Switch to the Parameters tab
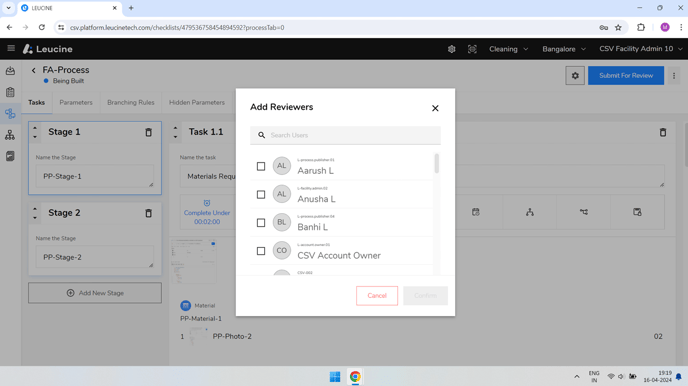 tap(76, 102)
